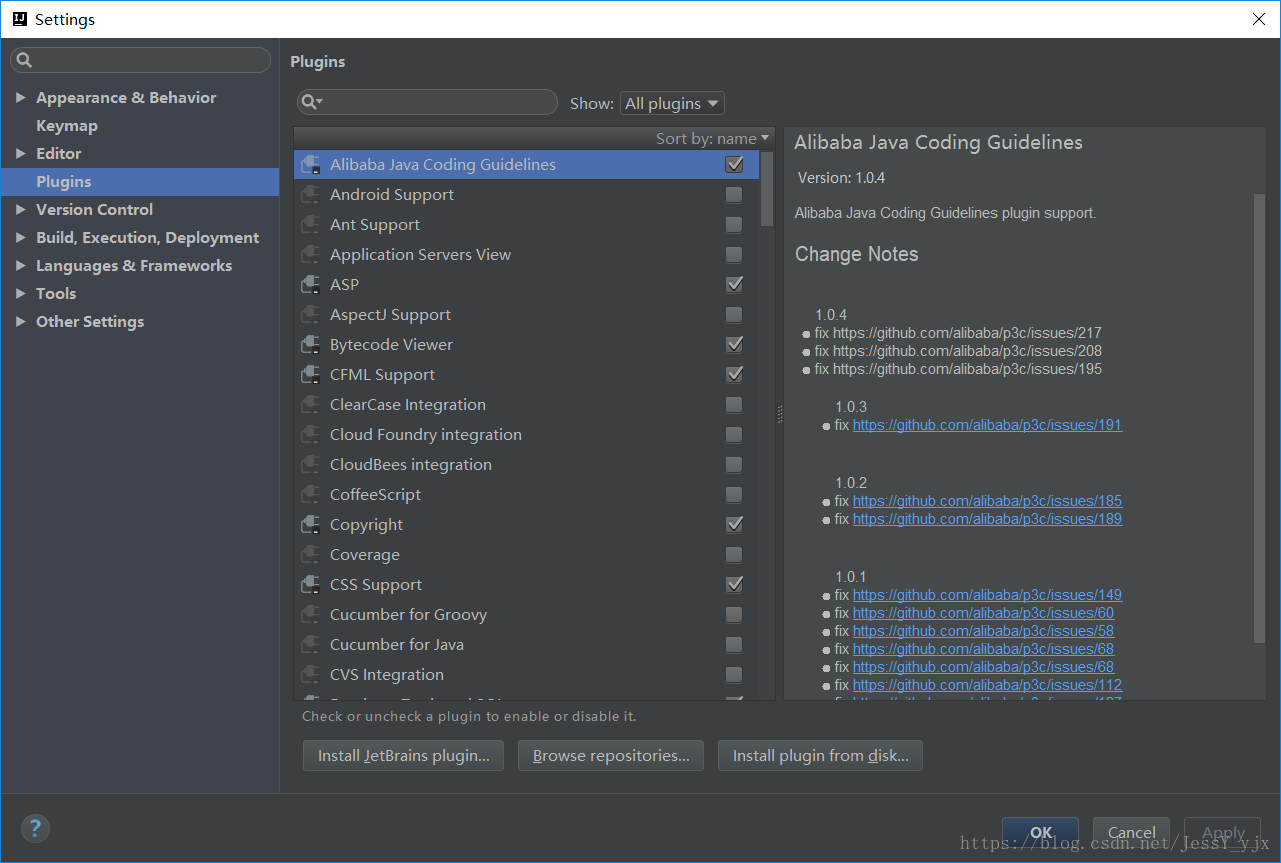Click the Cancel button

1132,832
